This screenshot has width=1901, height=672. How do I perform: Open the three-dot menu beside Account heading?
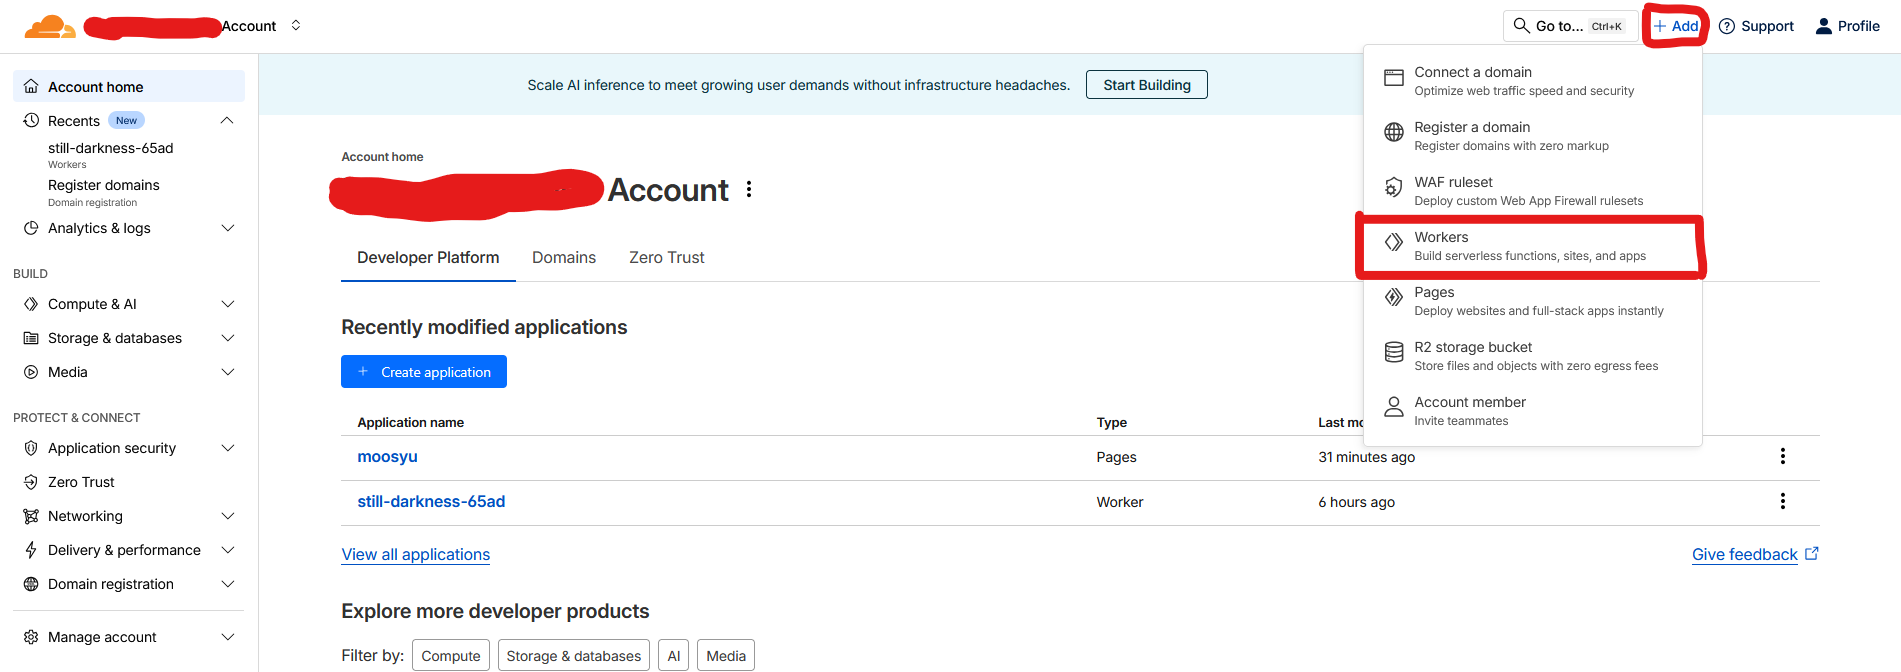click(x=749, y=190)
